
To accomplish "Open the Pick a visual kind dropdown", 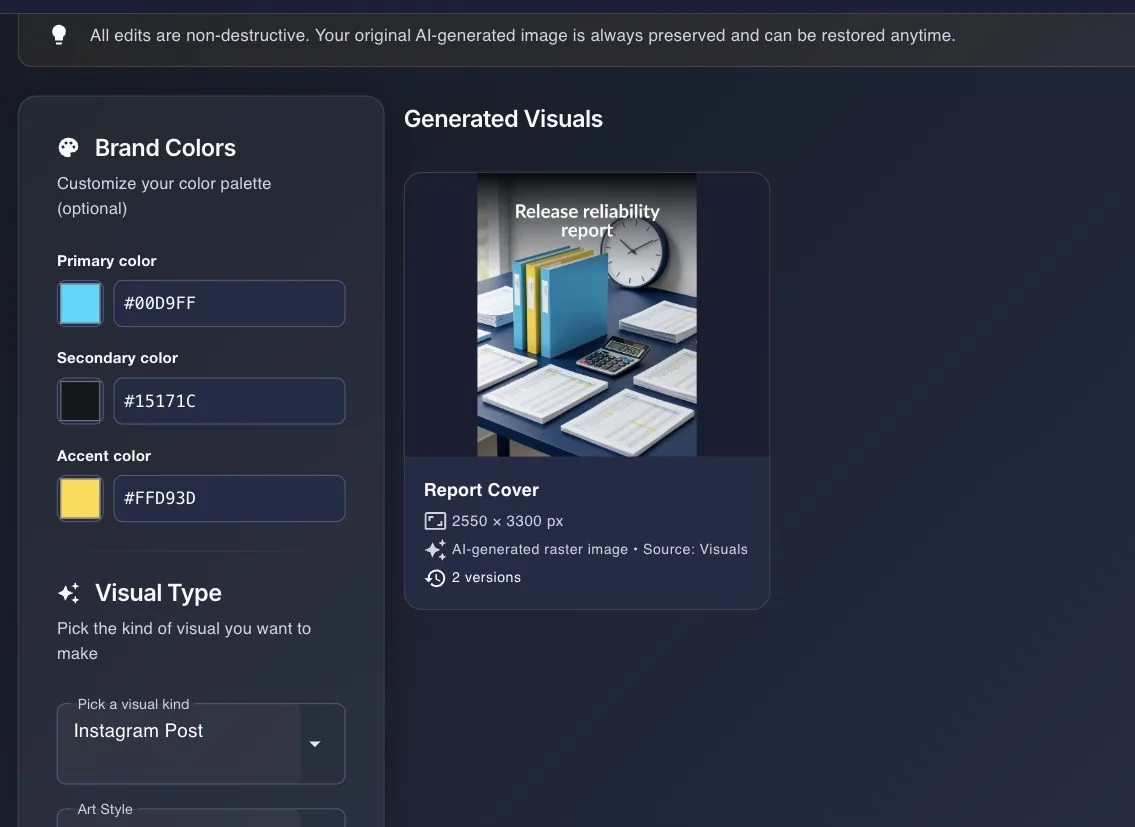I will click(201, 744).
